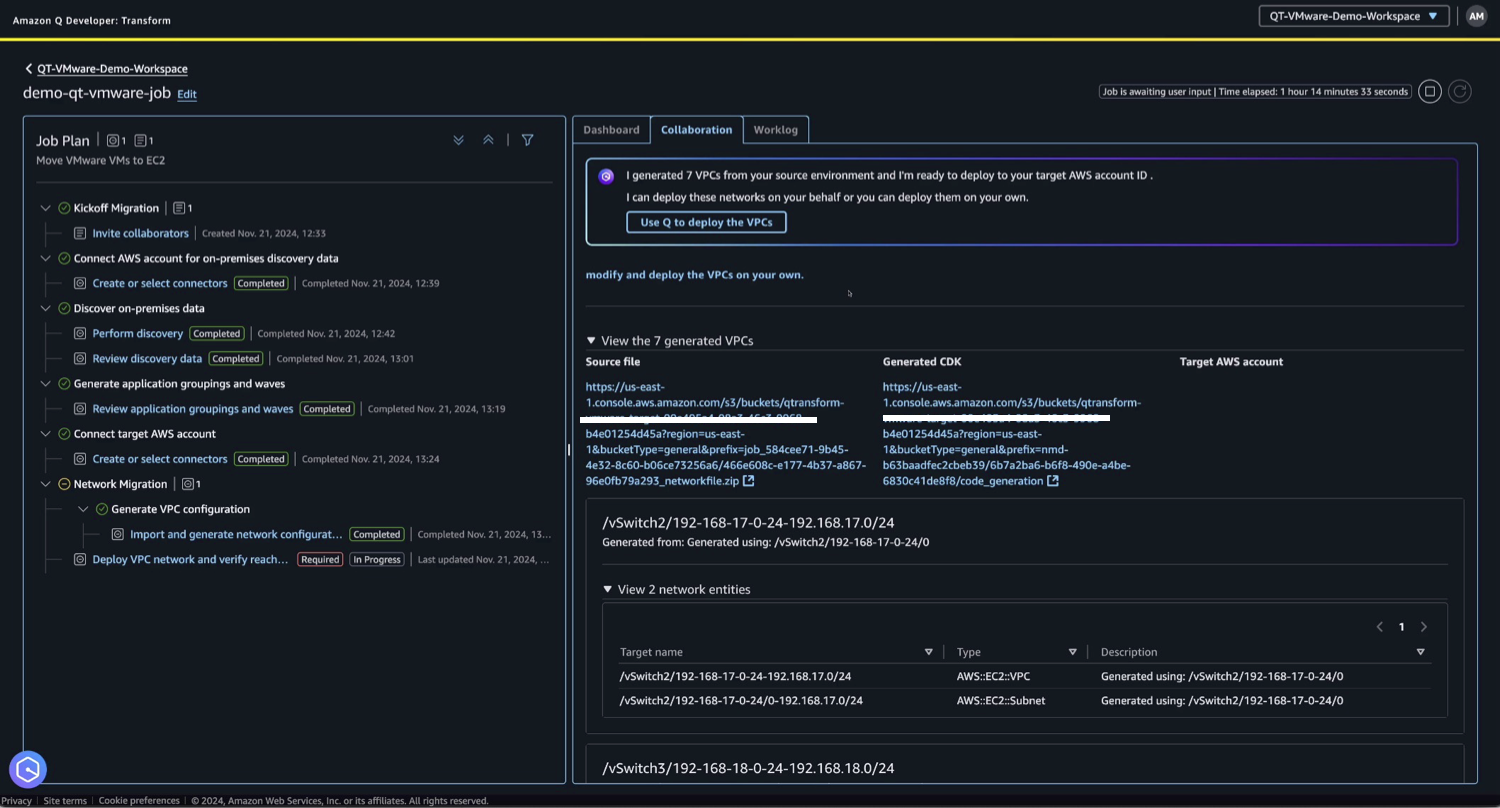Screen dimensions: 1500x808
Task: Go to the next page of network entities
Action: click(1424, 627)
